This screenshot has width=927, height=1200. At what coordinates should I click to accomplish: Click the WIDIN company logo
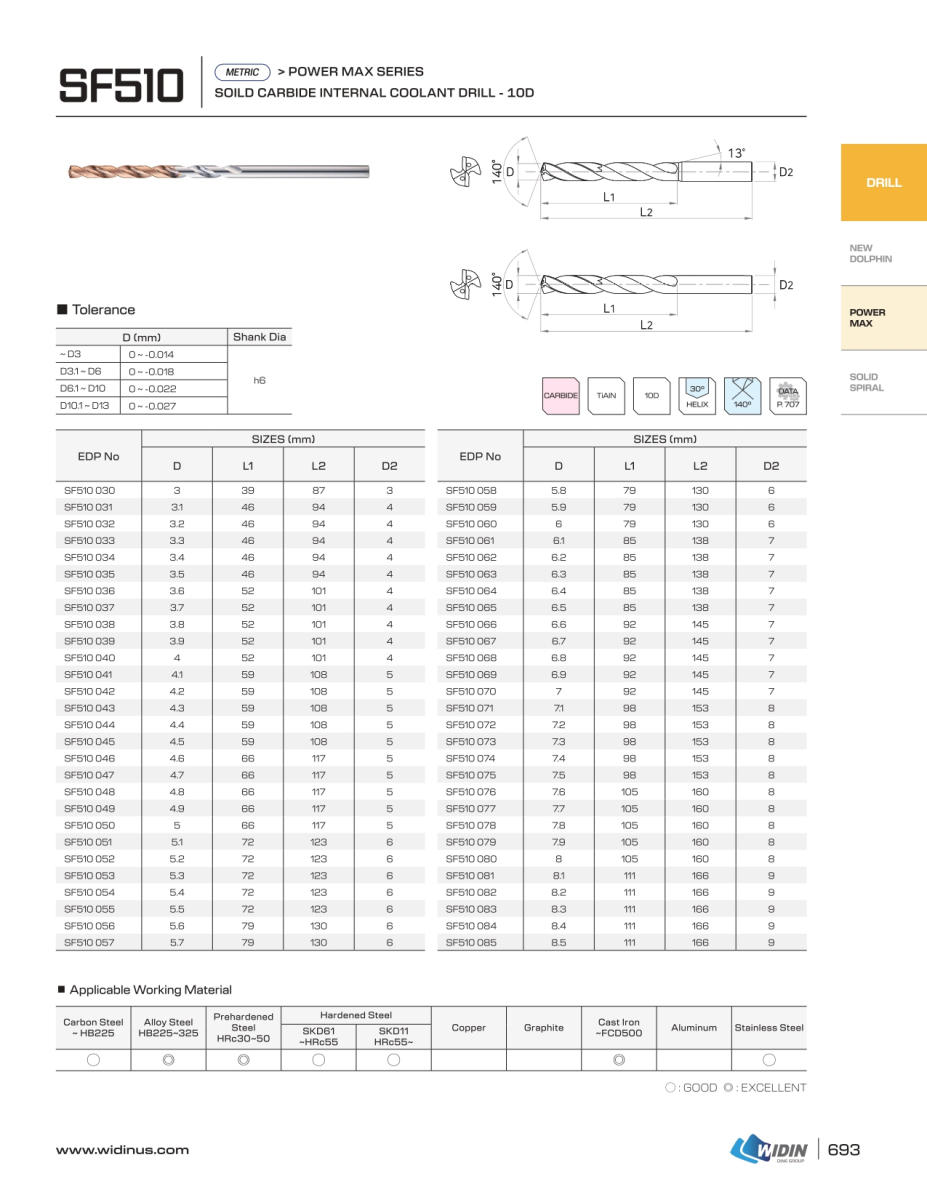click(770, 1149)
